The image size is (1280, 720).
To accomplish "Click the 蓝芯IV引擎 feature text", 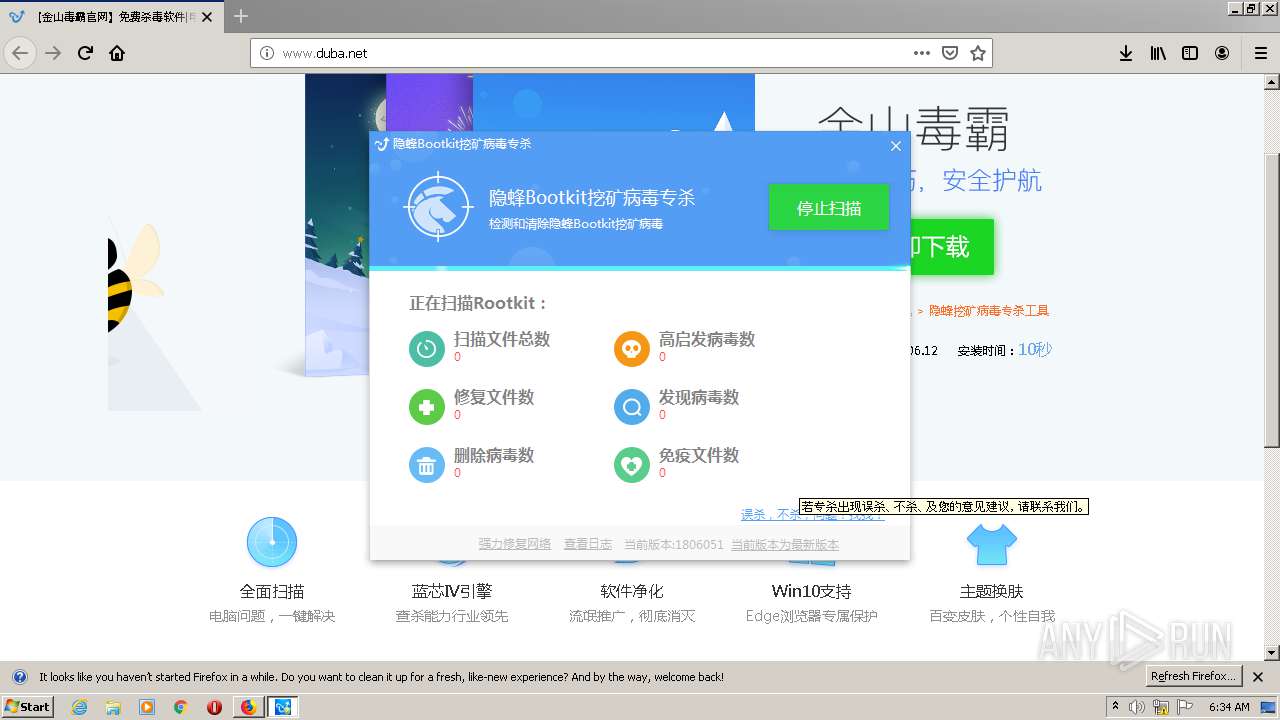I will pyautogui.click(x=452, y=591).
